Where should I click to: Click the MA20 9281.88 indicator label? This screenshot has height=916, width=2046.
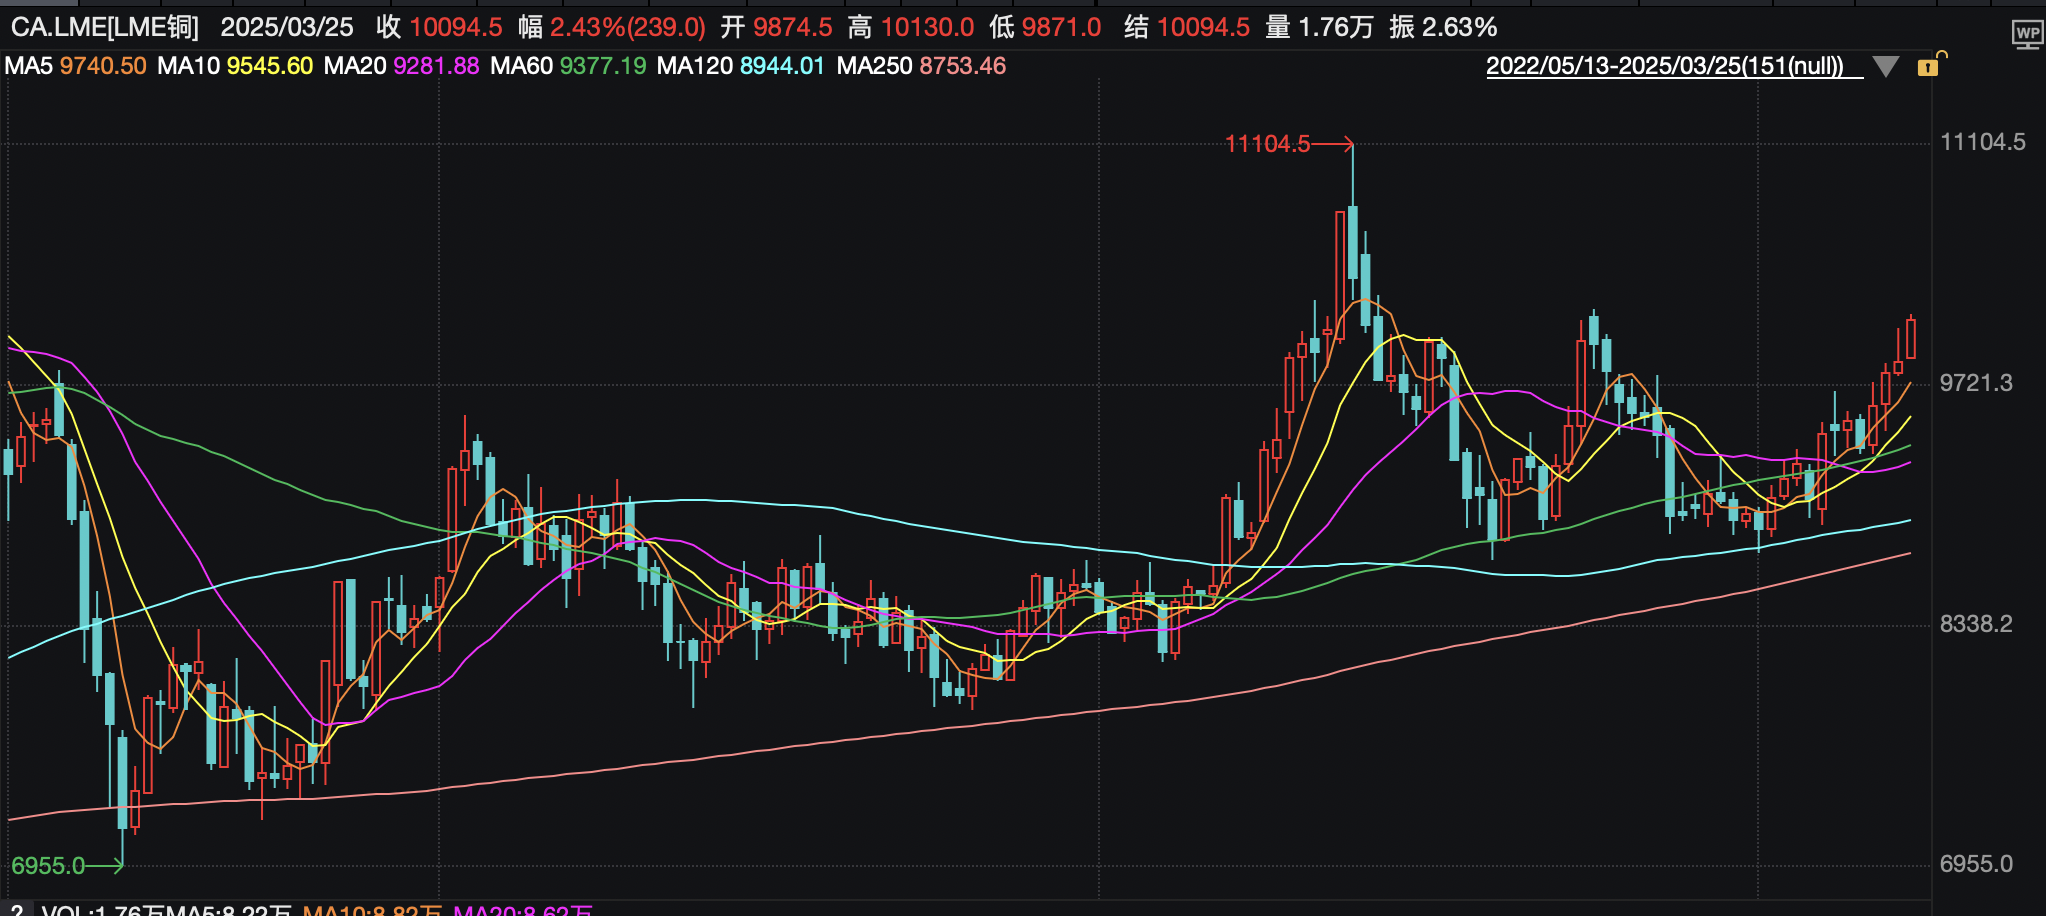(401, 66)
